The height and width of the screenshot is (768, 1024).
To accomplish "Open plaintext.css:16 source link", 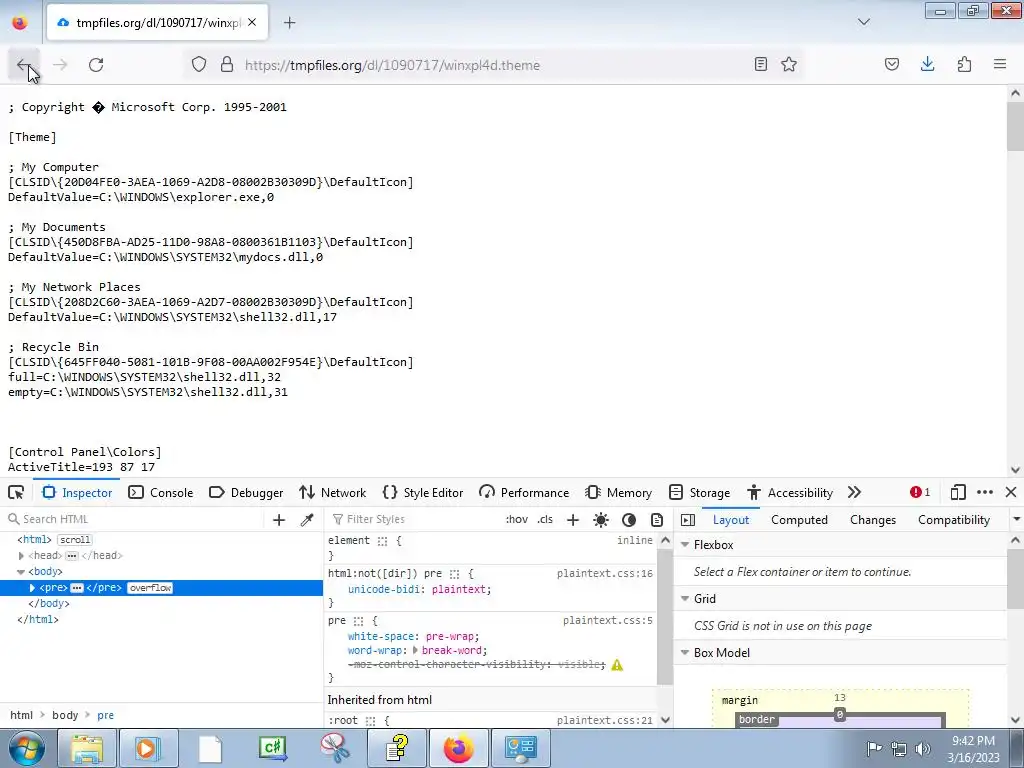I will coord(605,573).
